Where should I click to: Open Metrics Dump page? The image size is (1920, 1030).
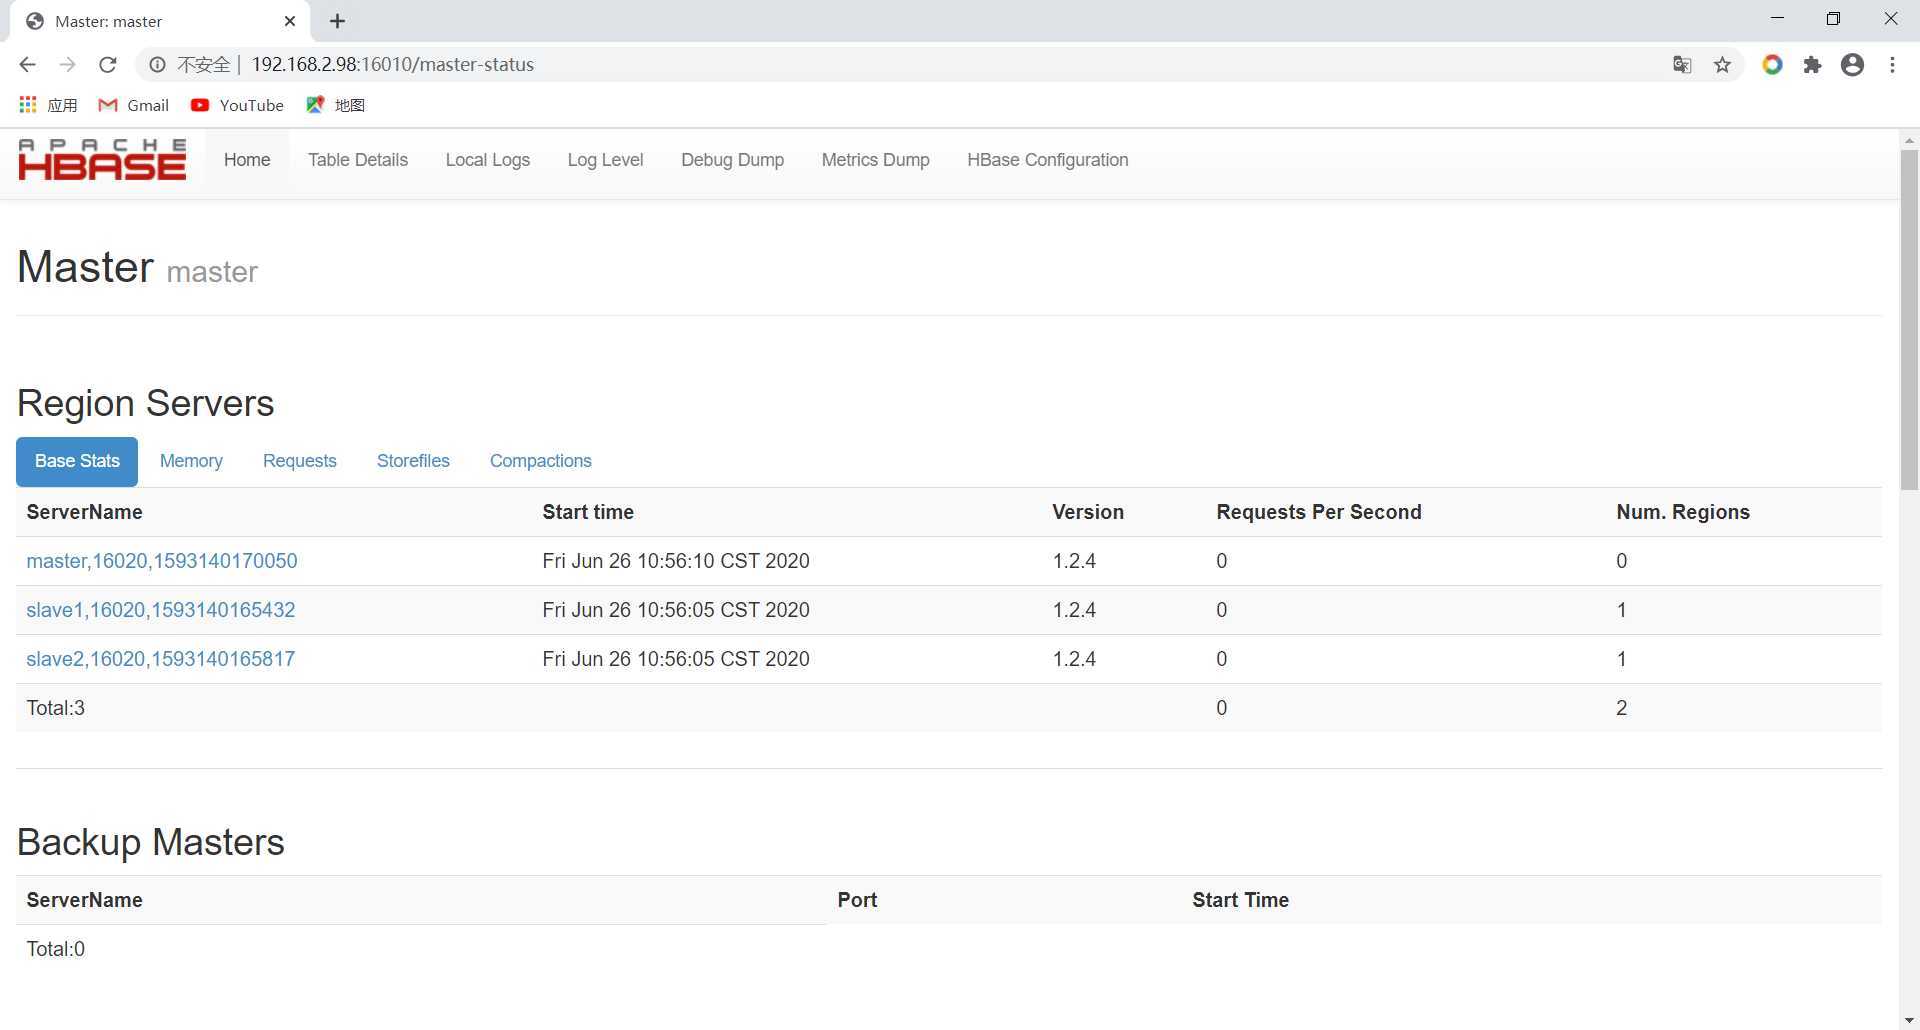point(876,160)
